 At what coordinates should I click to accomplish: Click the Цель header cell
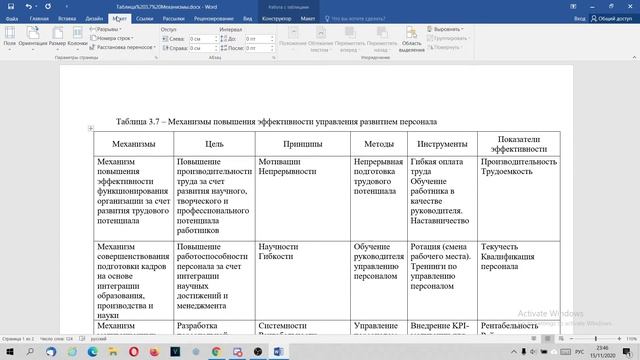(214, 144)
